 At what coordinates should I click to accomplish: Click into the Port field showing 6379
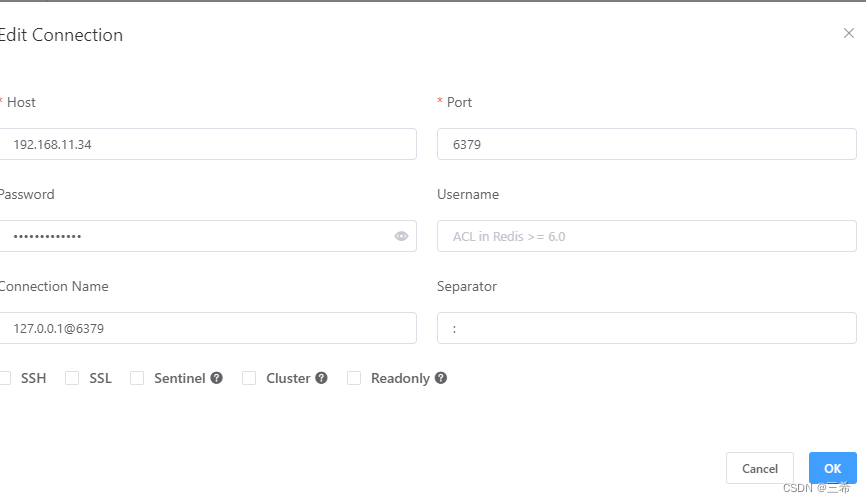(647, 145)
